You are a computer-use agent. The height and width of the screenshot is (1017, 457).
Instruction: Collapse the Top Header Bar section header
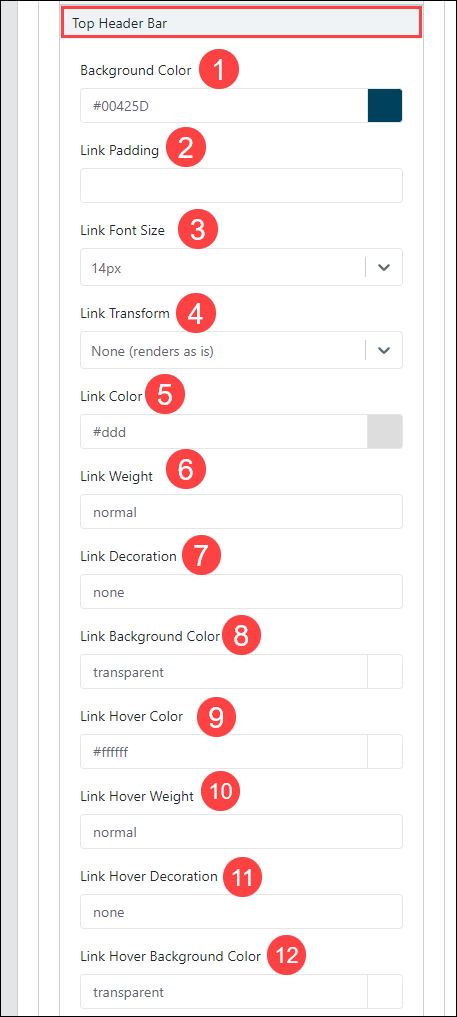click(x=241, y=24)
